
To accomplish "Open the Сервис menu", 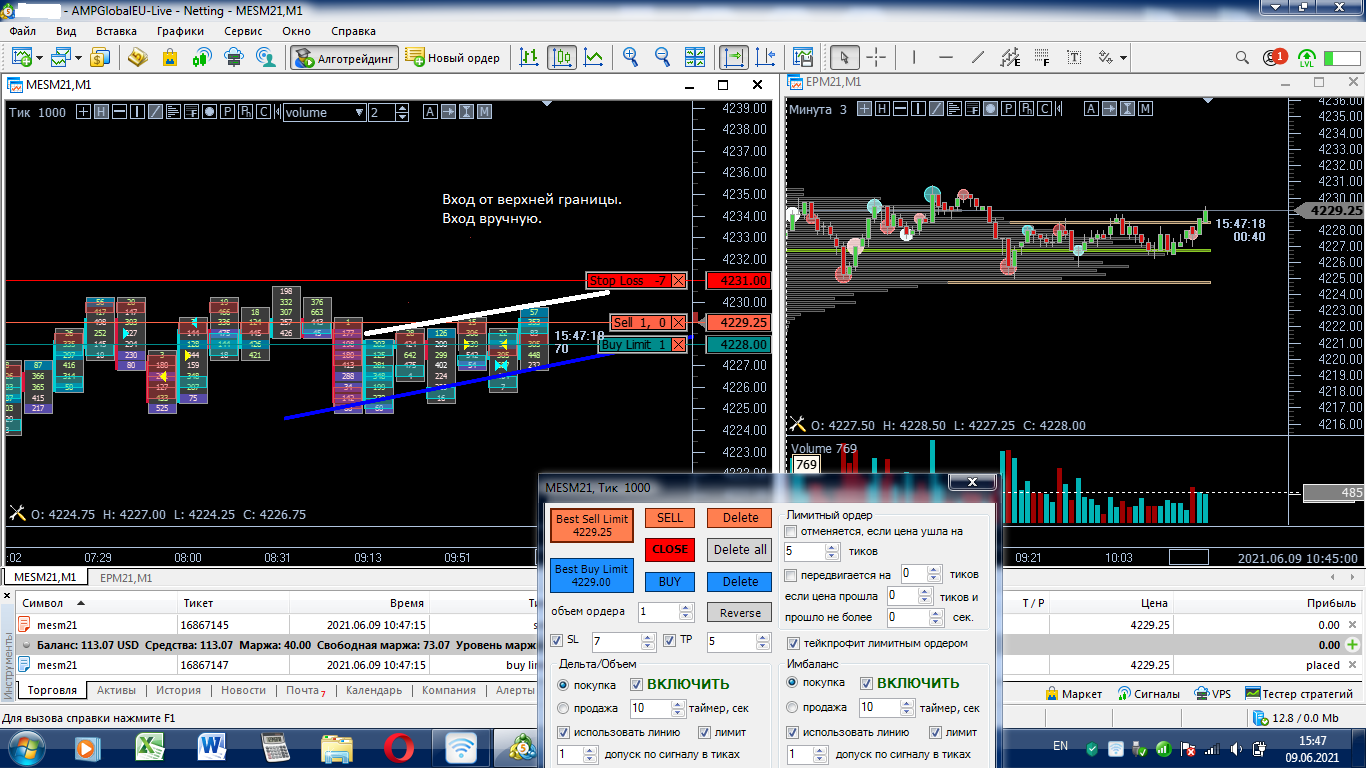I will [x=243, y=31].
